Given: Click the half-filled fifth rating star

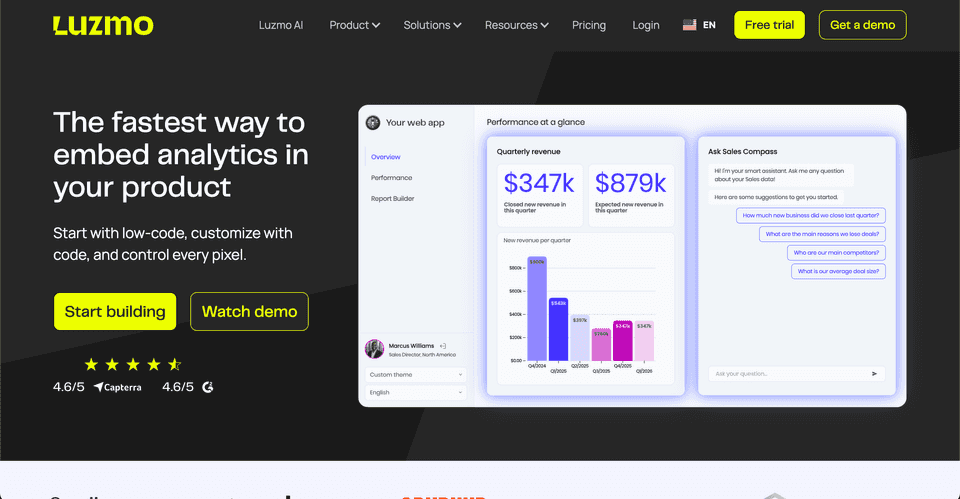Looking at the screenshot, I should coord(174,365).
